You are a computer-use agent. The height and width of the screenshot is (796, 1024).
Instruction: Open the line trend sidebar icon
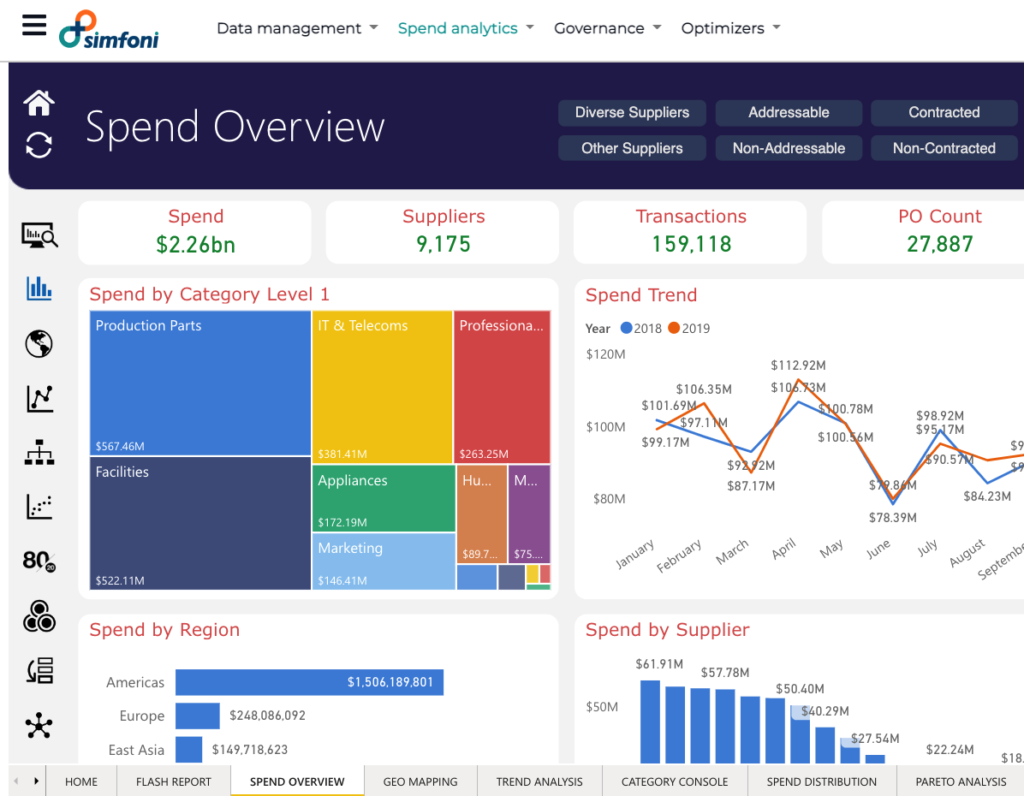click(39, 399)
